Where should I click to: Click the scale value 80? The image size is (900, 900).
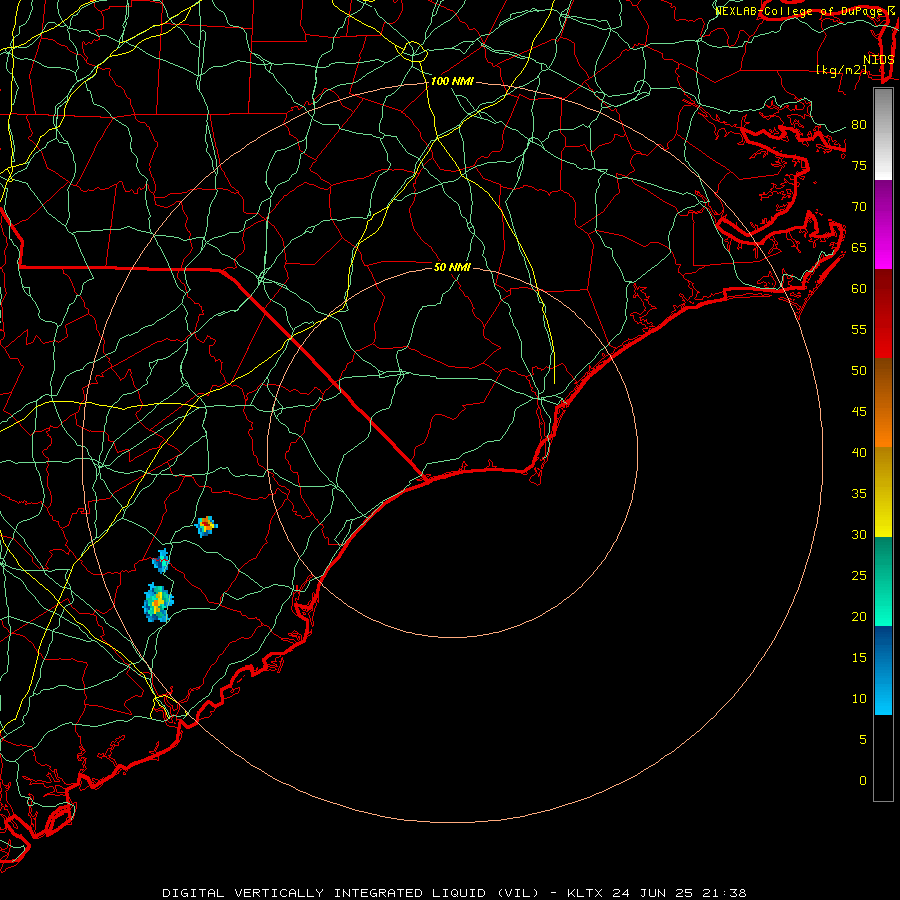(859, 125)
